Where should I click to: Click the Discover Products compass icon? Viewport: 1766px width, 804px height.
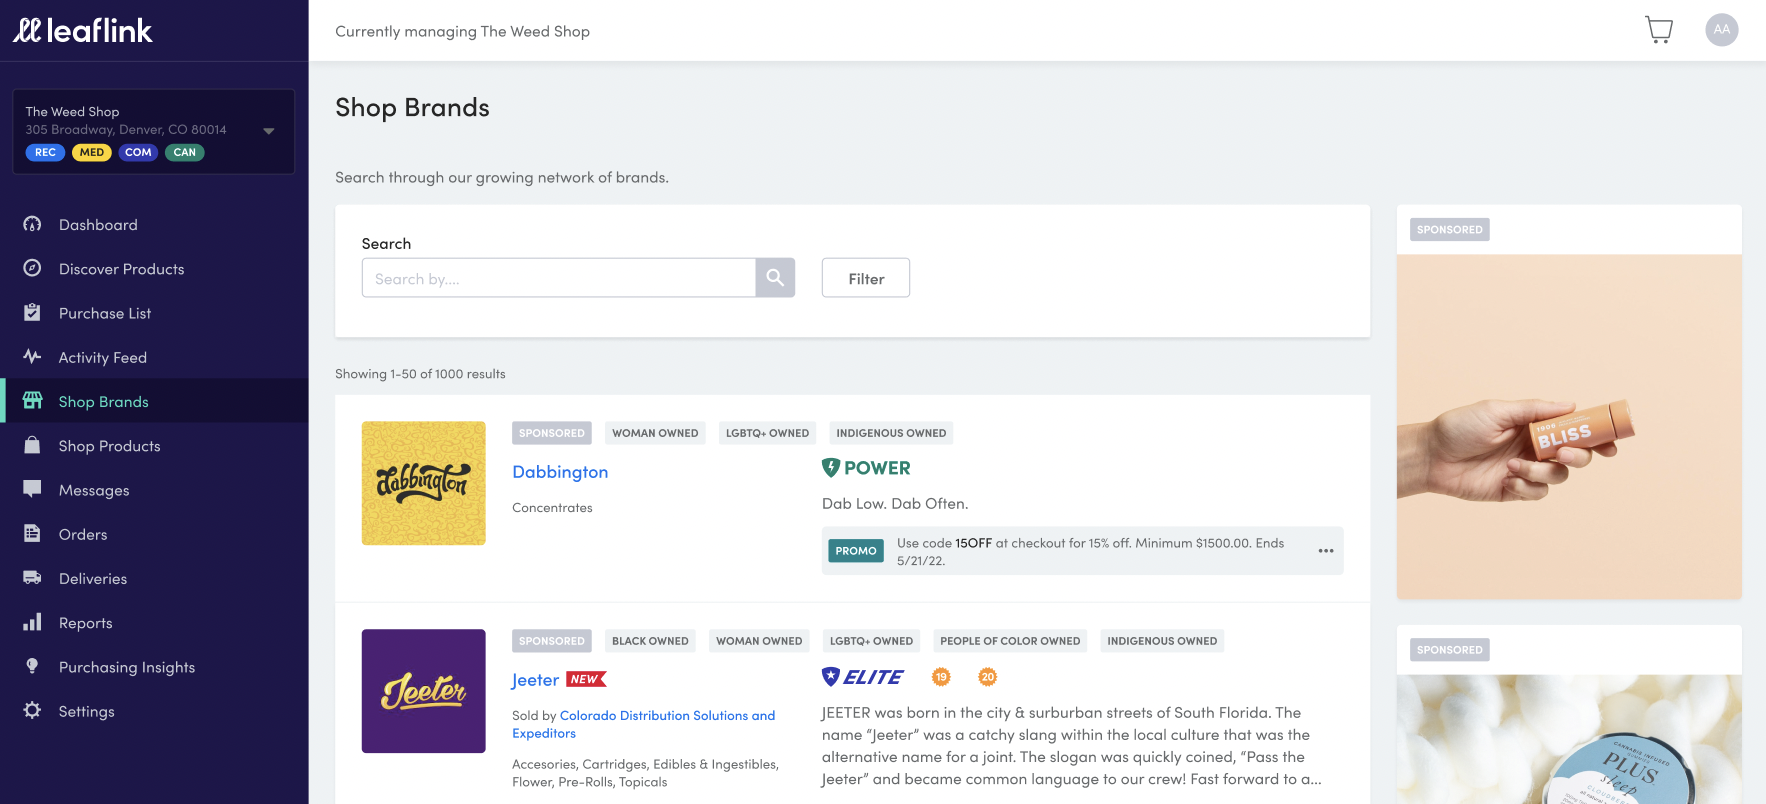click(32, 268)
